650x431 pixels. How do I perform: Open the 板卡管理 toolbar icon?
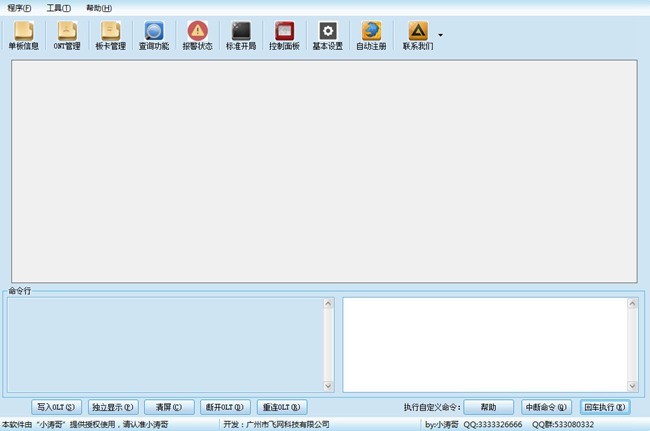pos(111,36)
